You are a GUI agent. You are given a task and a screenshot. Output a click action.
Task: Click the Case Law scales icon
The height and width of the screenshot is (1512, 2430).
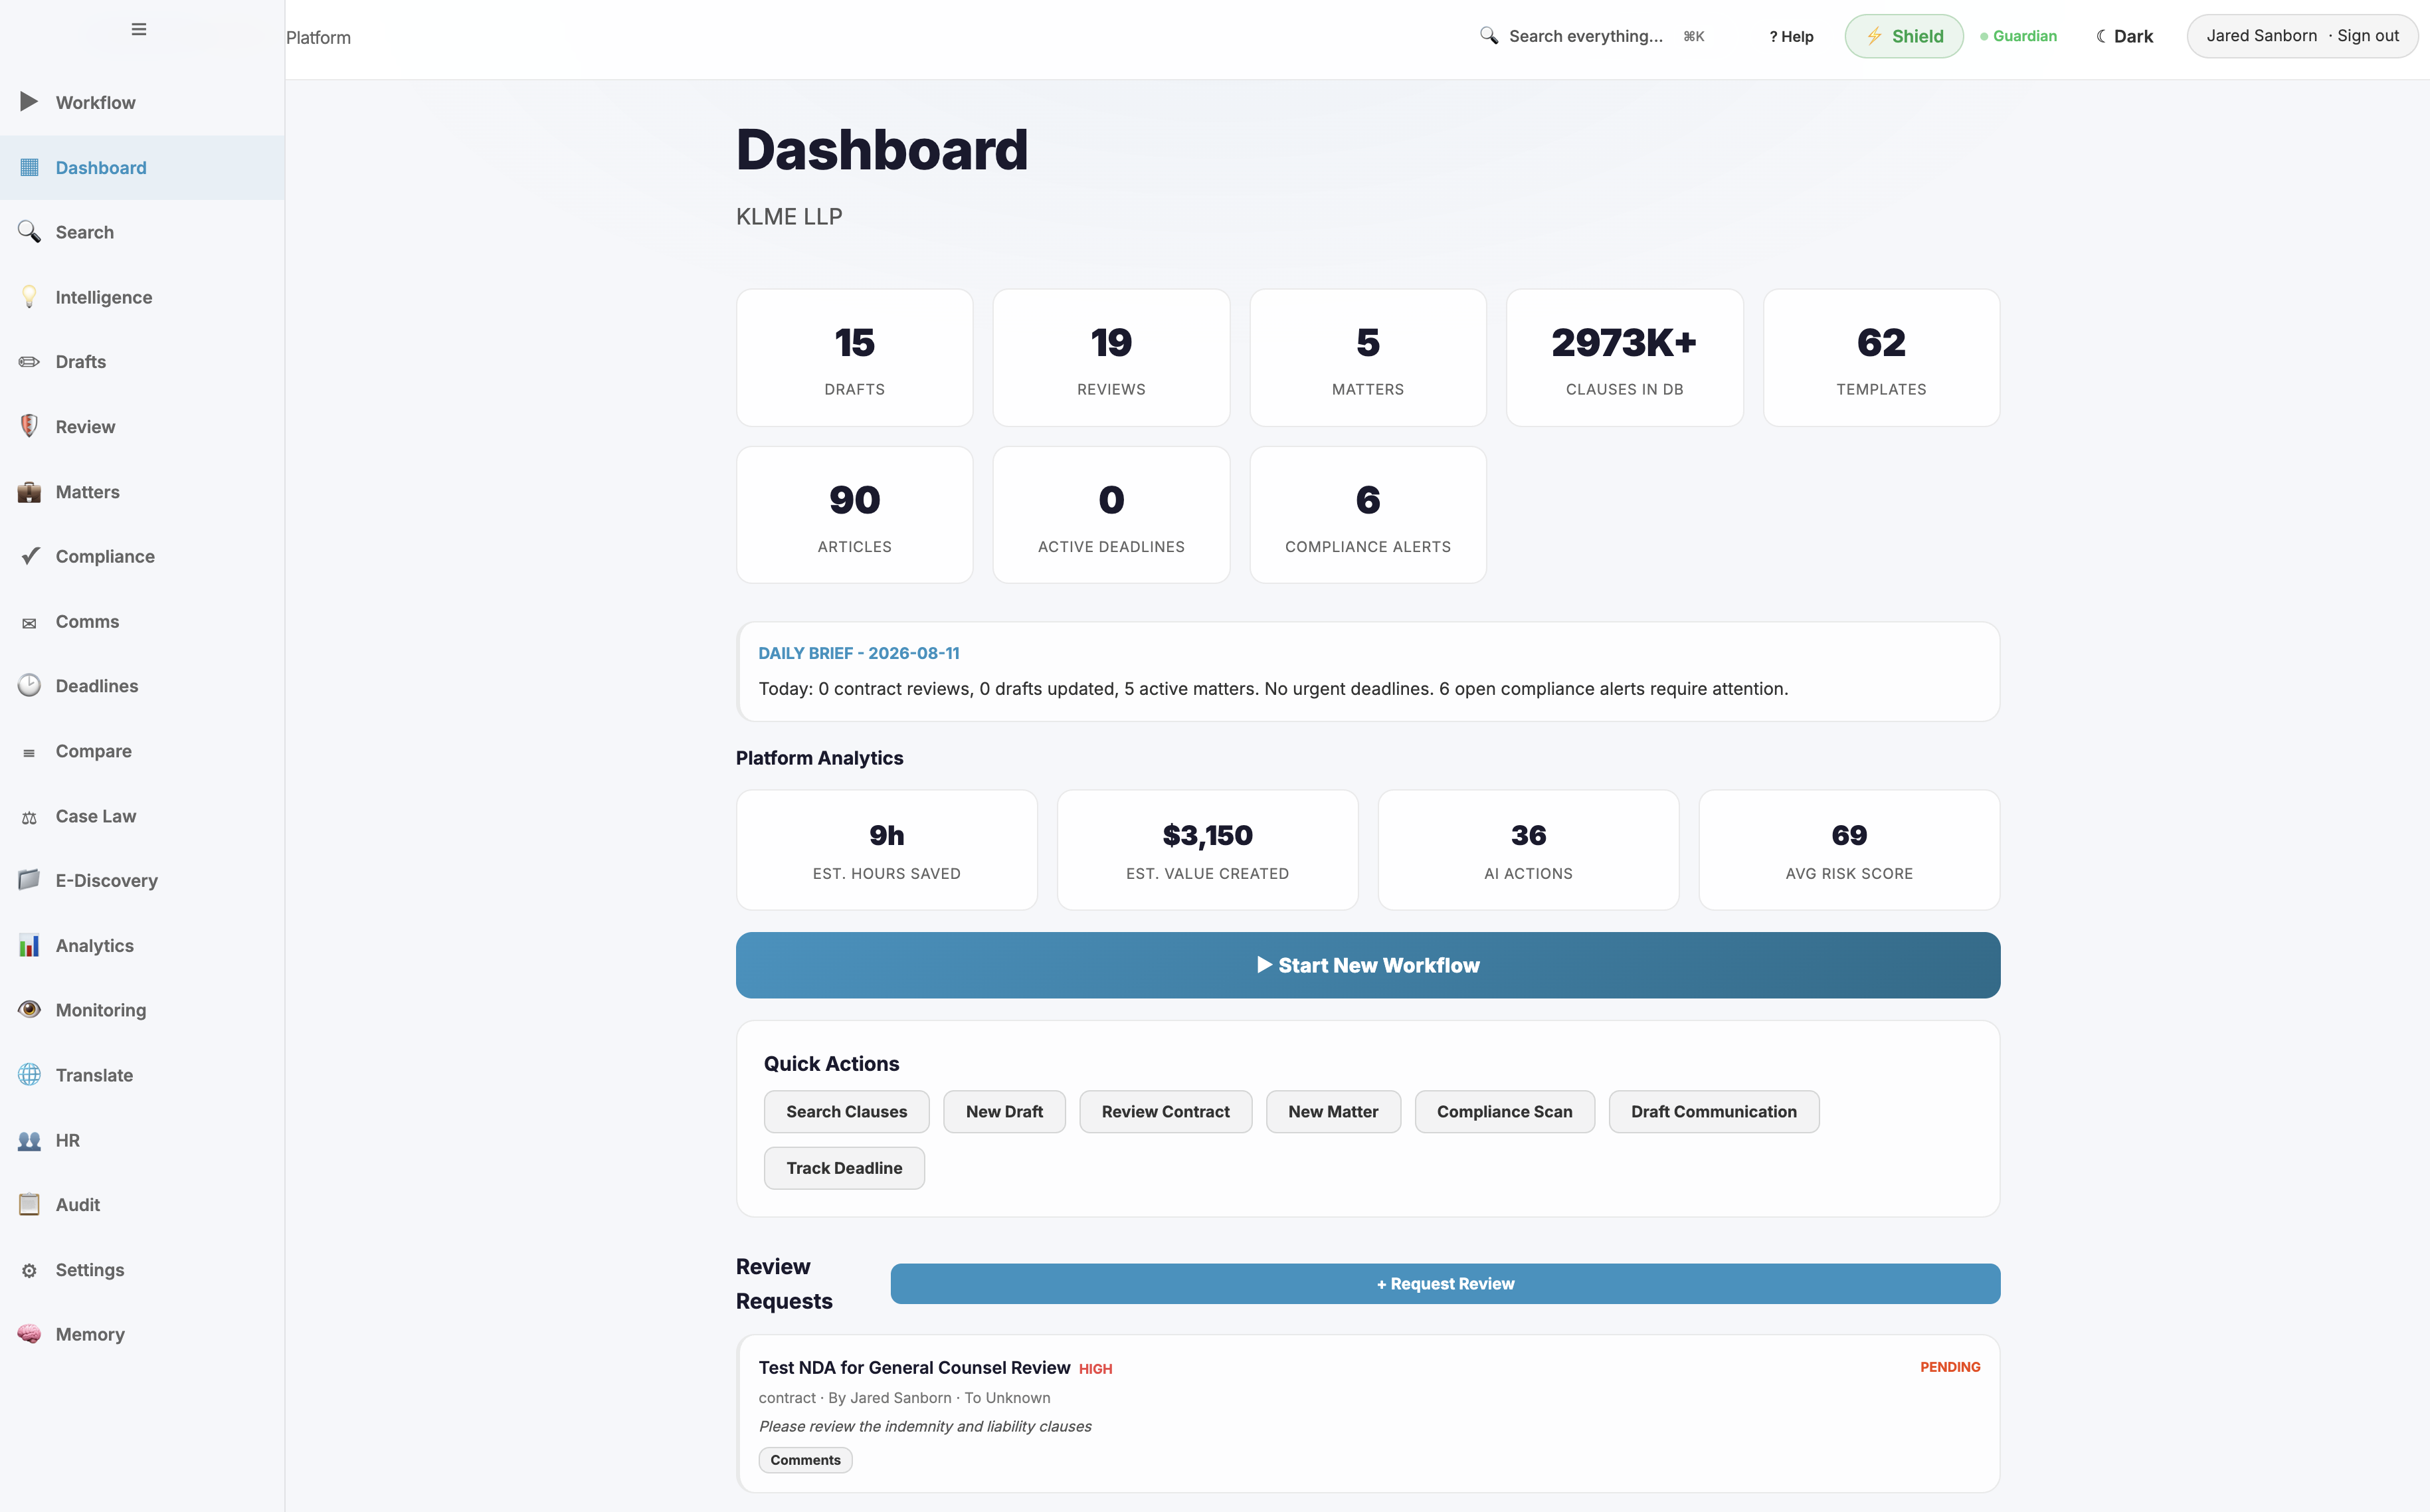point(29,817)
